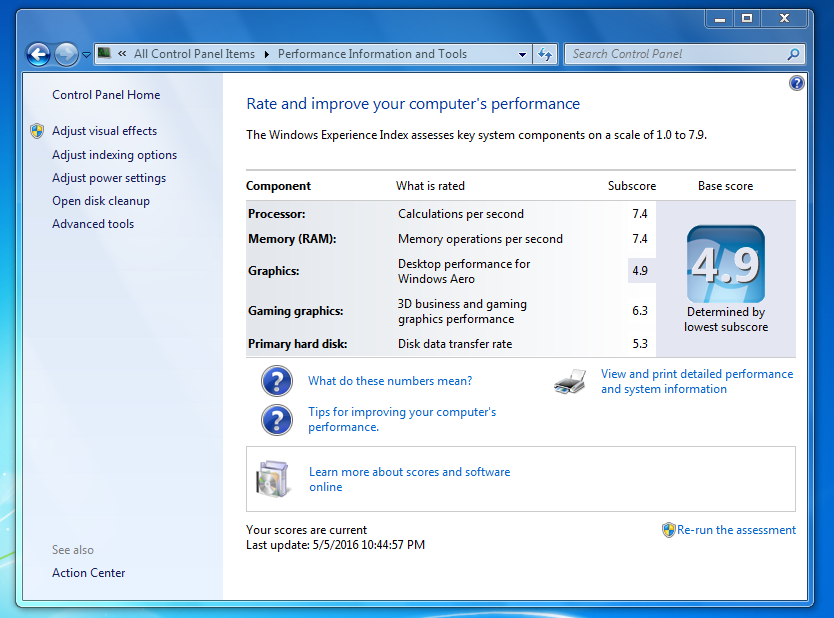Click the Graphics: component label
Screen dimensions: 834x618
(273, 271)
